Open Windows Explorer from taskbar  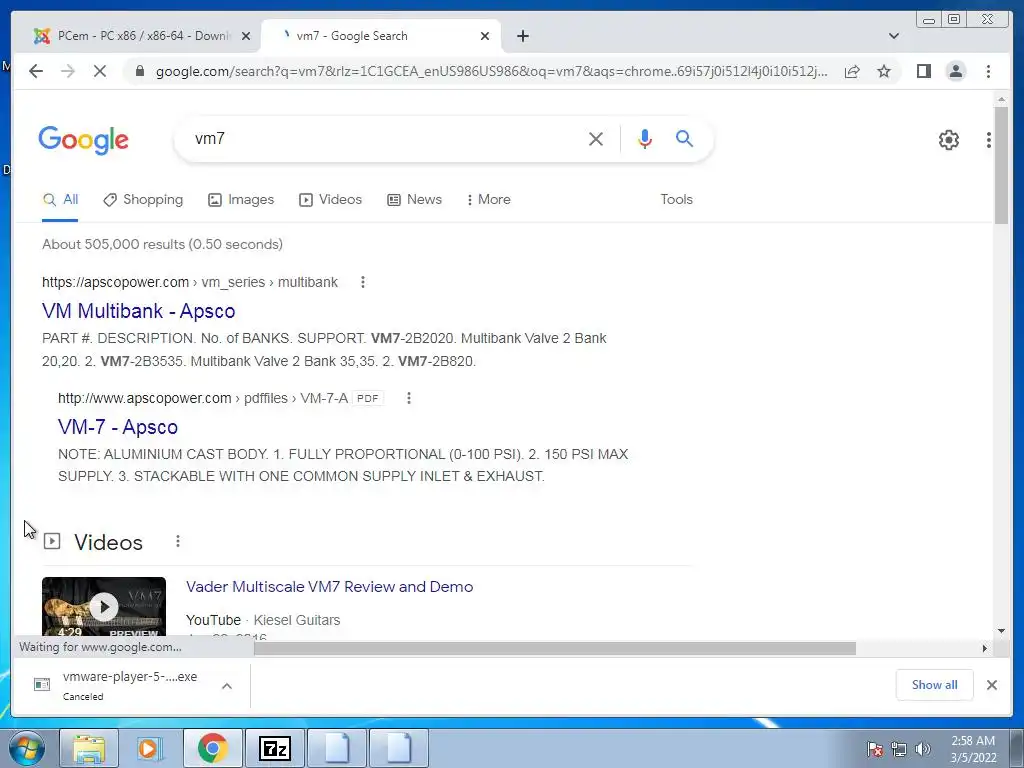click(89, 748)
